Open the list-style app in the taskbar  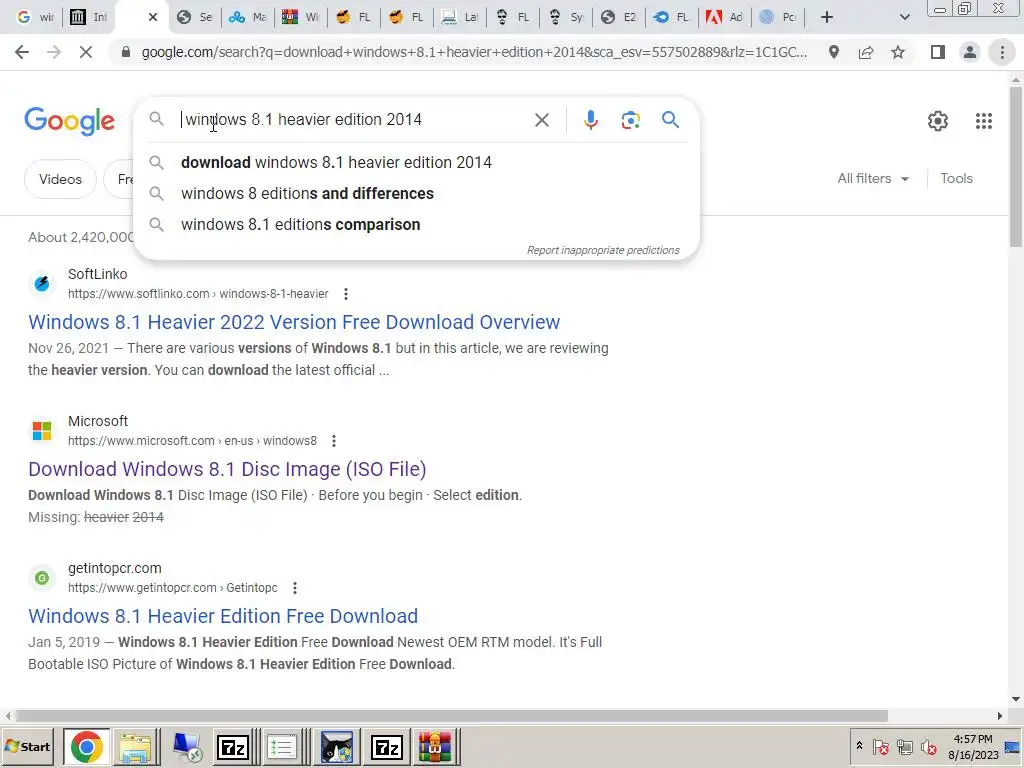click(282, 747)
